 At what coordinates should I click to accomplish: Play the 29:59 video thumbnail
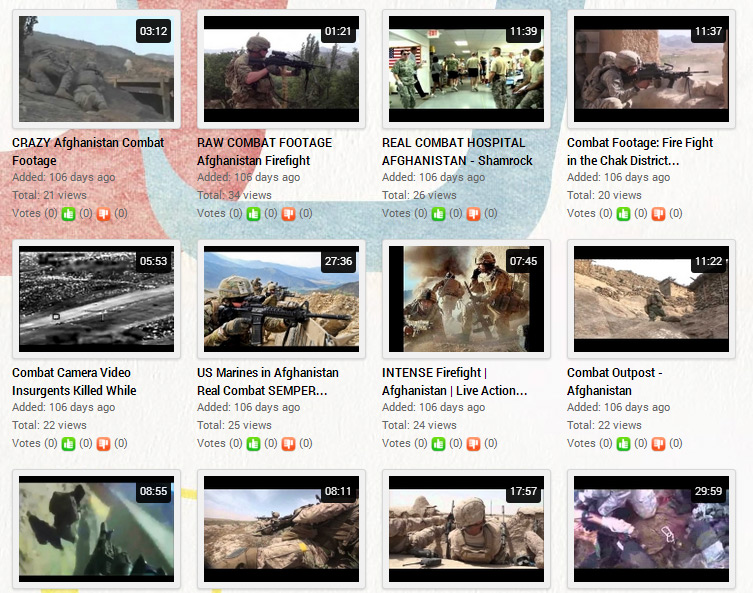651,529
